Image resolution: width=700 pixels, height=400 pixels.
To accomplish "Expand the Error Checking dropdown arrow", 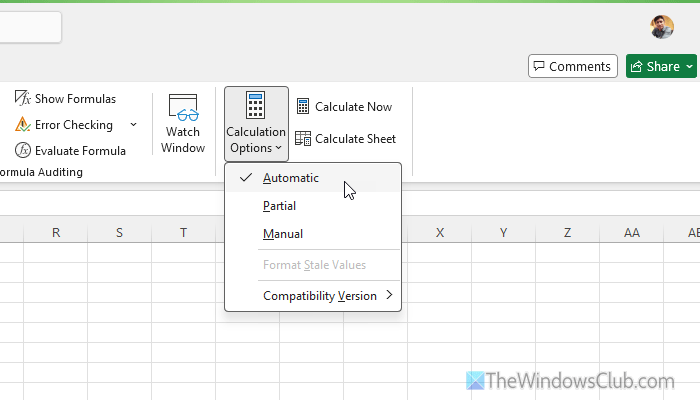I will point(134,125).
